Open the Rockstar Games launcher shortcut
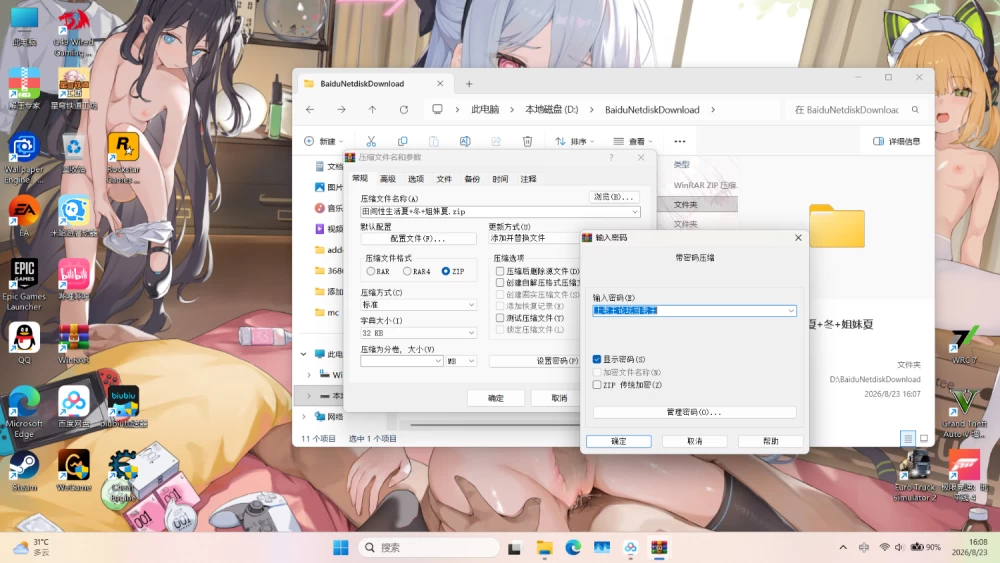1000x563 pixels. [123, 157]
